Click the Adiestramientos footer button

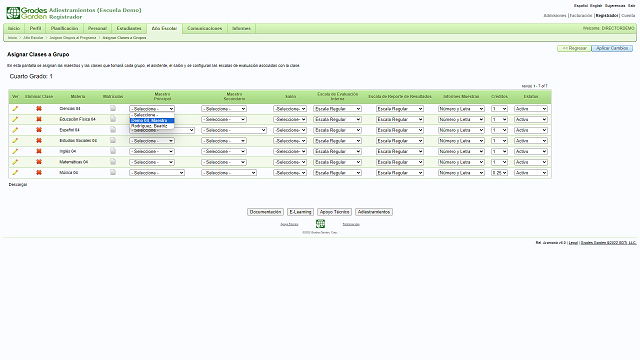[374, 212]
